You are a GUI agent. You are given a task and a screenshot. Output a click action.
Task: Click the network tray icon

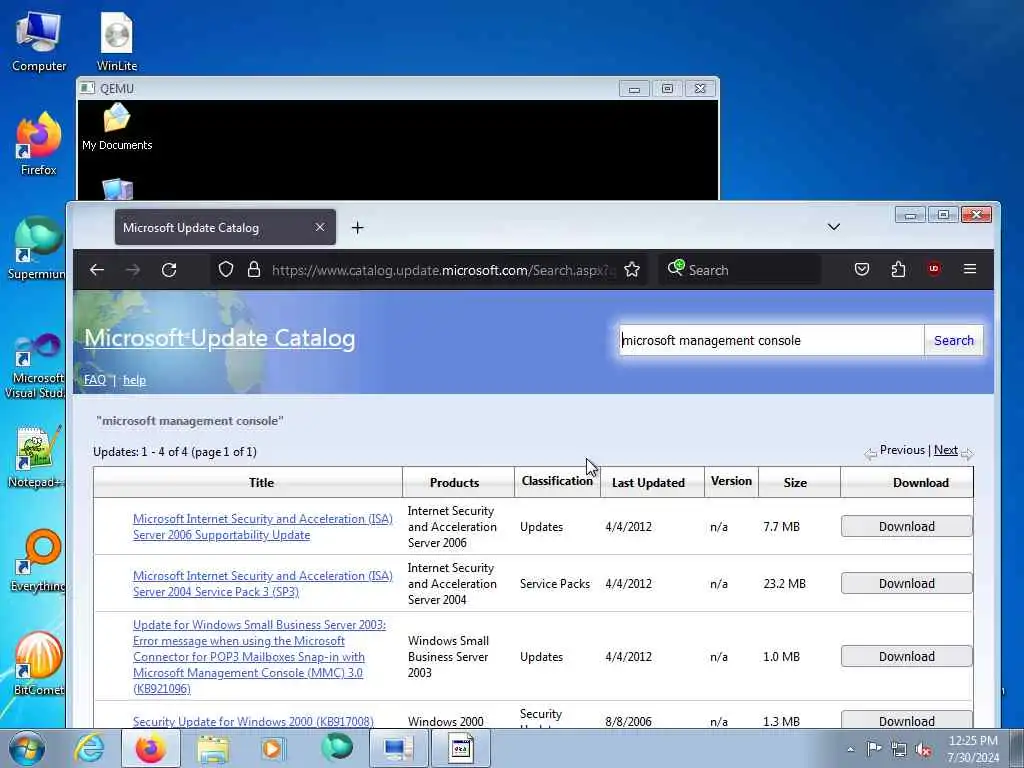click(899, 750)
